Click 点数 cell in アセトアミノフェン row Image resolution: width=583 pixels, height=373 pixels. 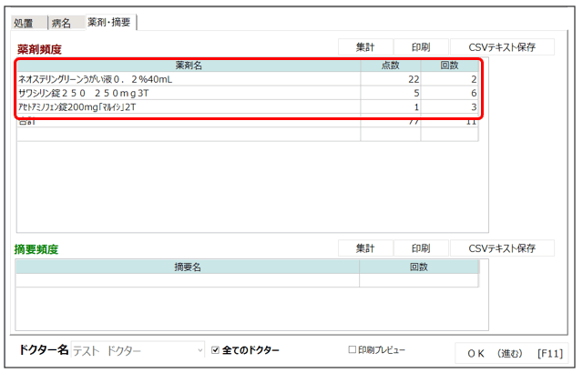click(x=391, y=107)
